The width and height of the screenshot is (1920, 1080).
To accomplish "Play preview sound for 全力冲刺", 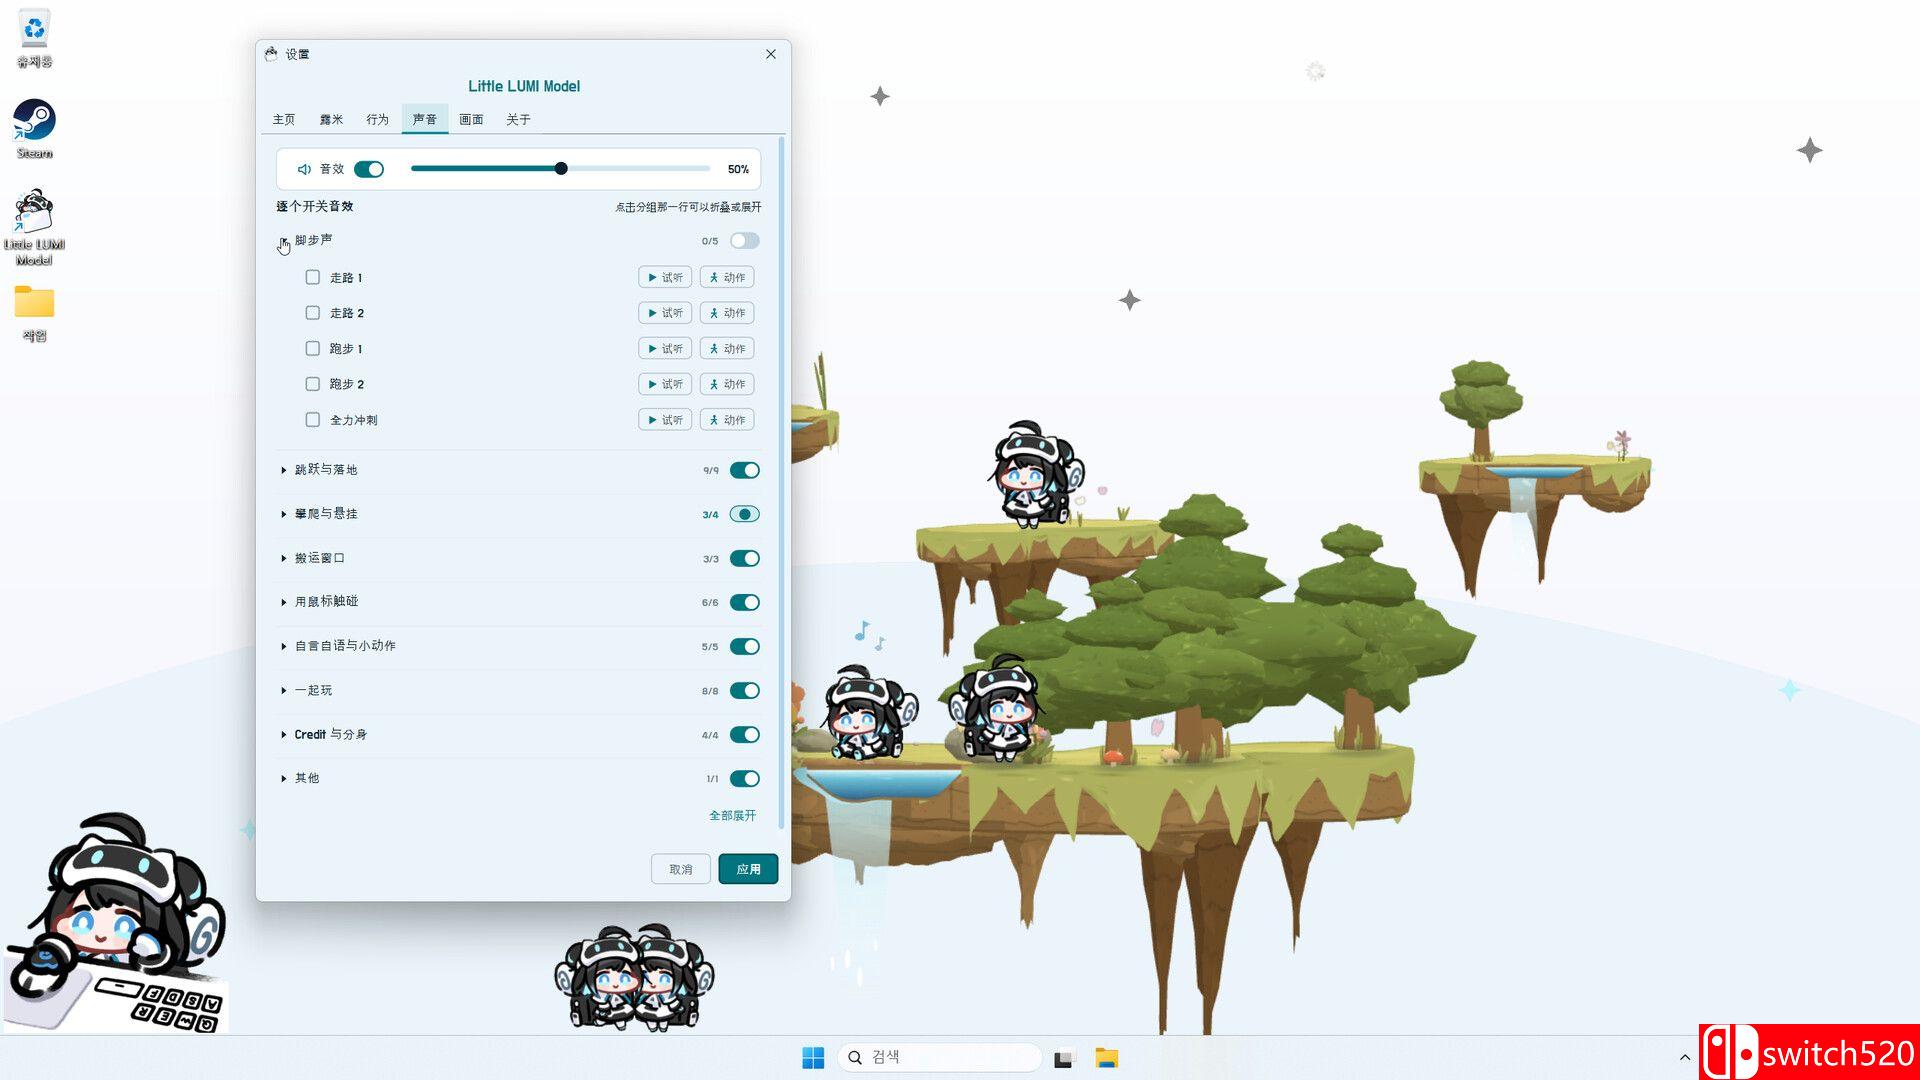I will coord(665,420).
